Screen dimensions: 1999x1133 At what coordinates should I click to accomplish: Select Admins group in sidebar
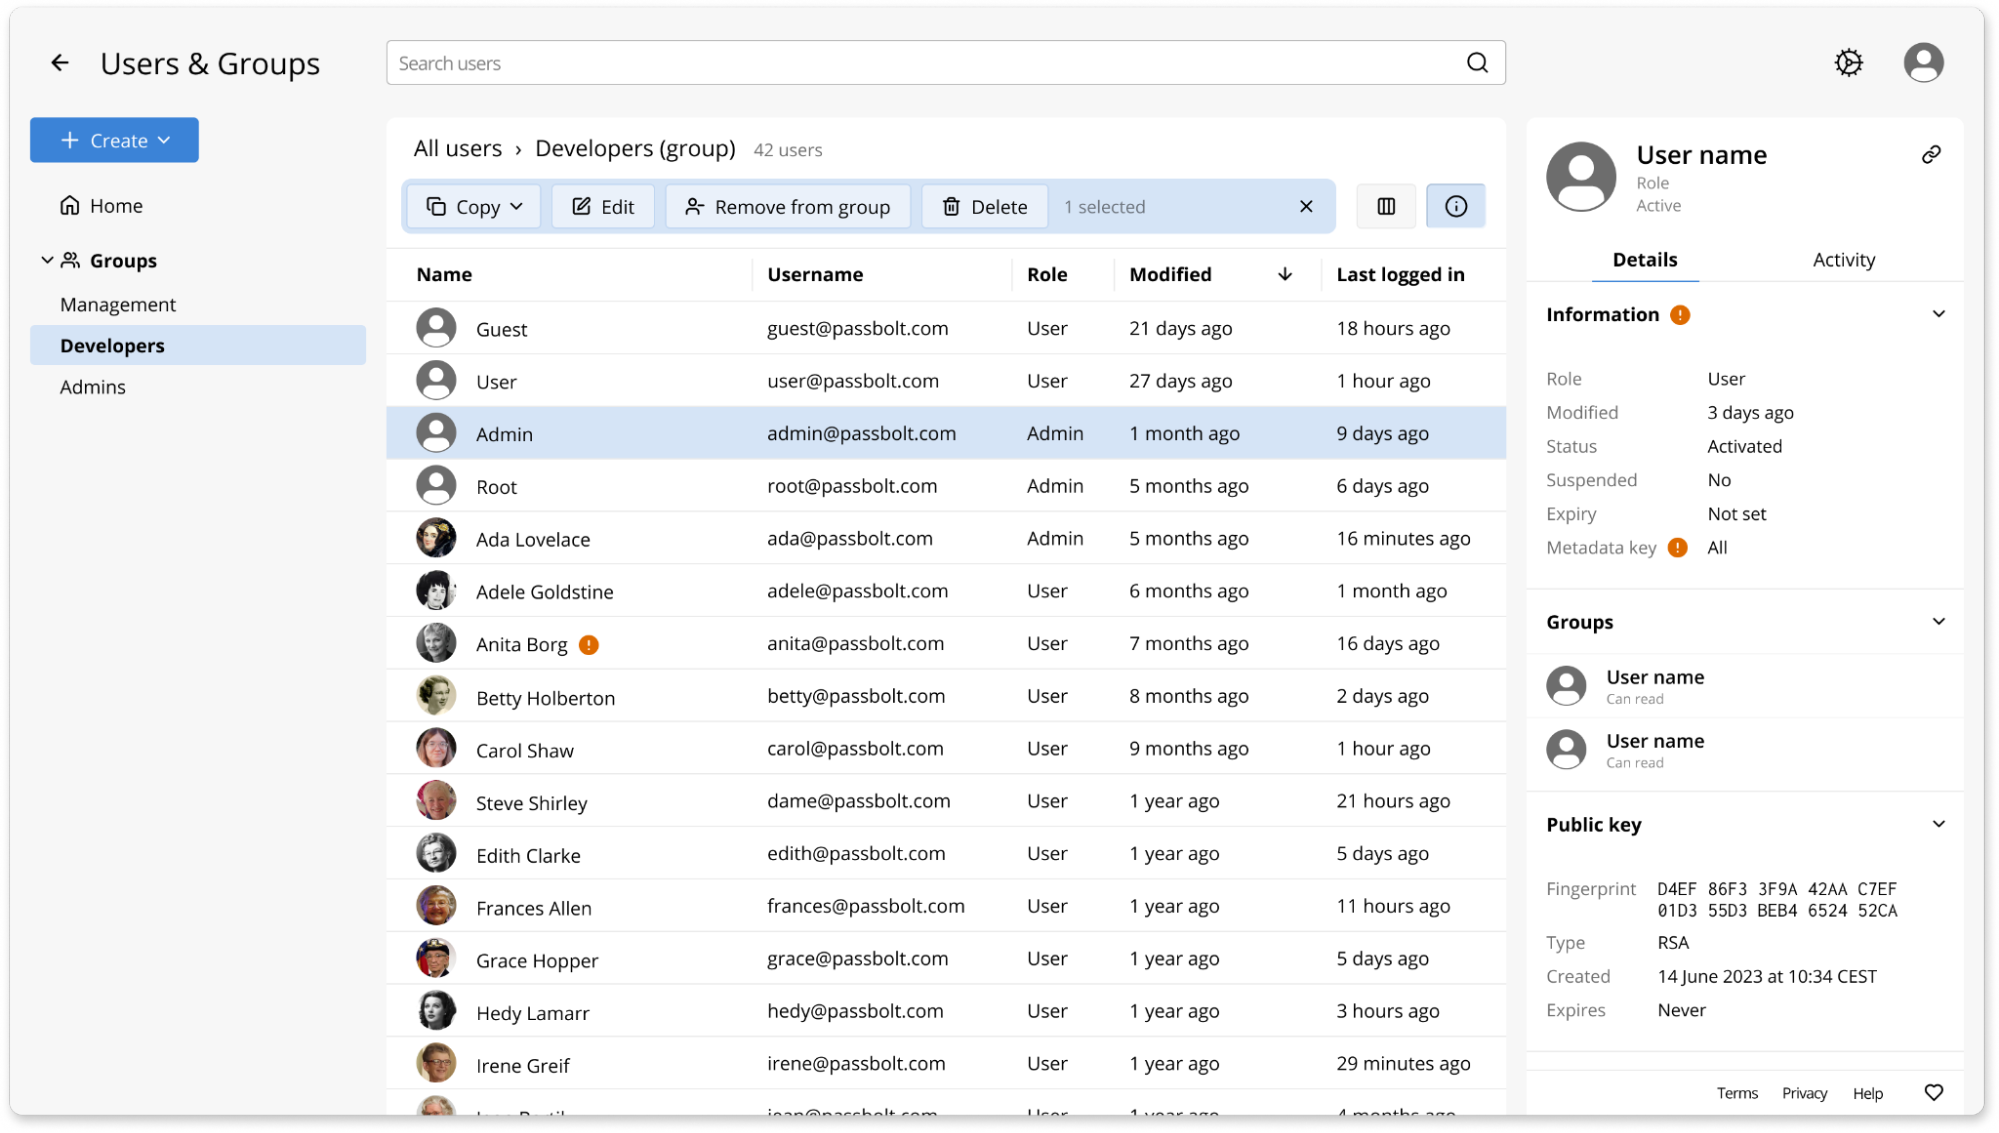tap(93, 387)
